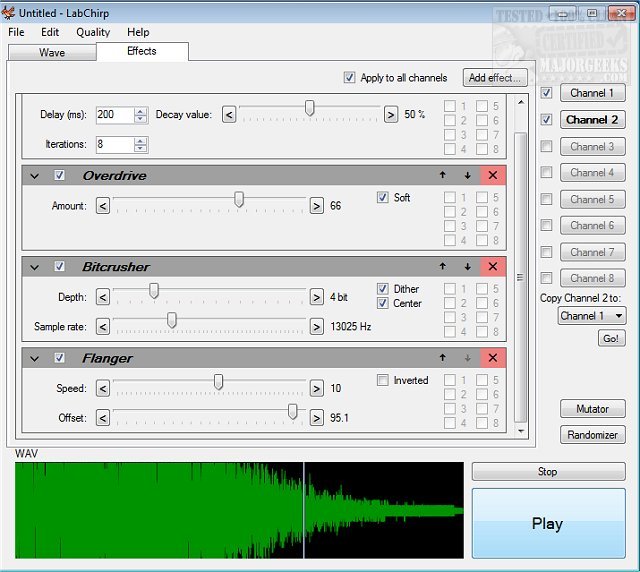The width and height of the screenshot is (640, 572).
Task: Move the Flanger effect up
Action: click(x=443, y=358)
